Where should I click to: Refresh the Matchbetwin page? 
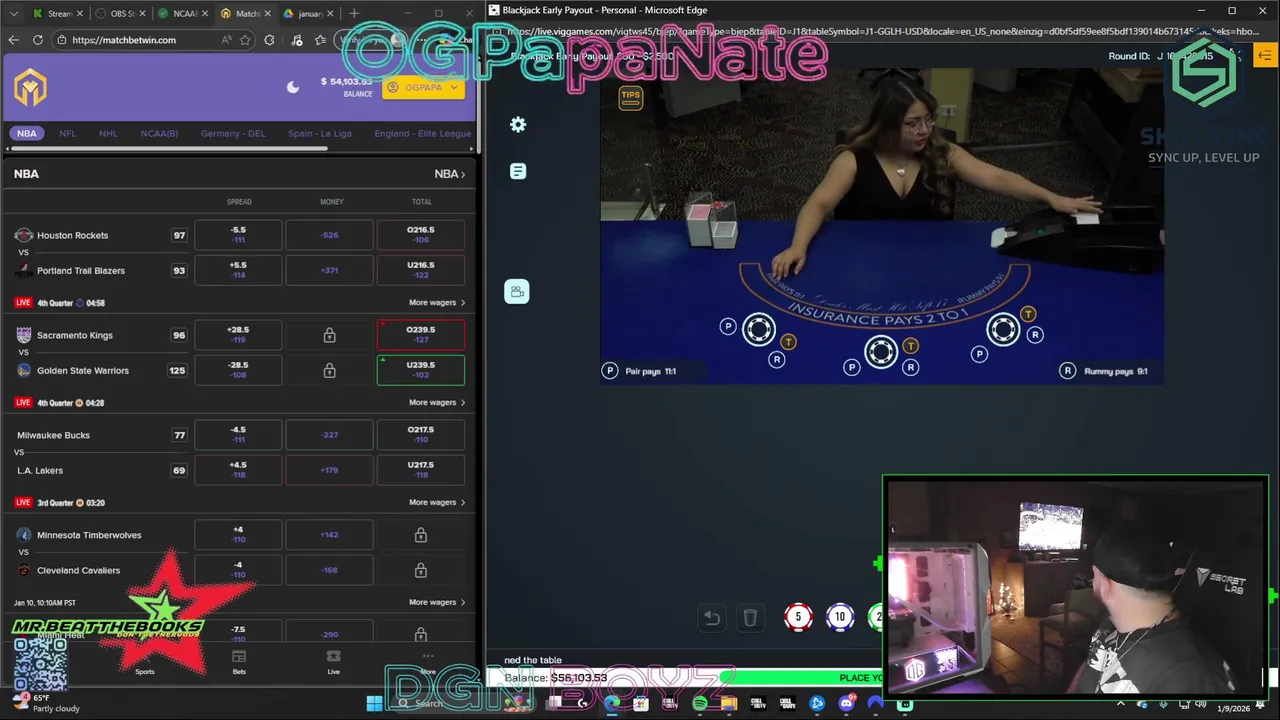38,40
